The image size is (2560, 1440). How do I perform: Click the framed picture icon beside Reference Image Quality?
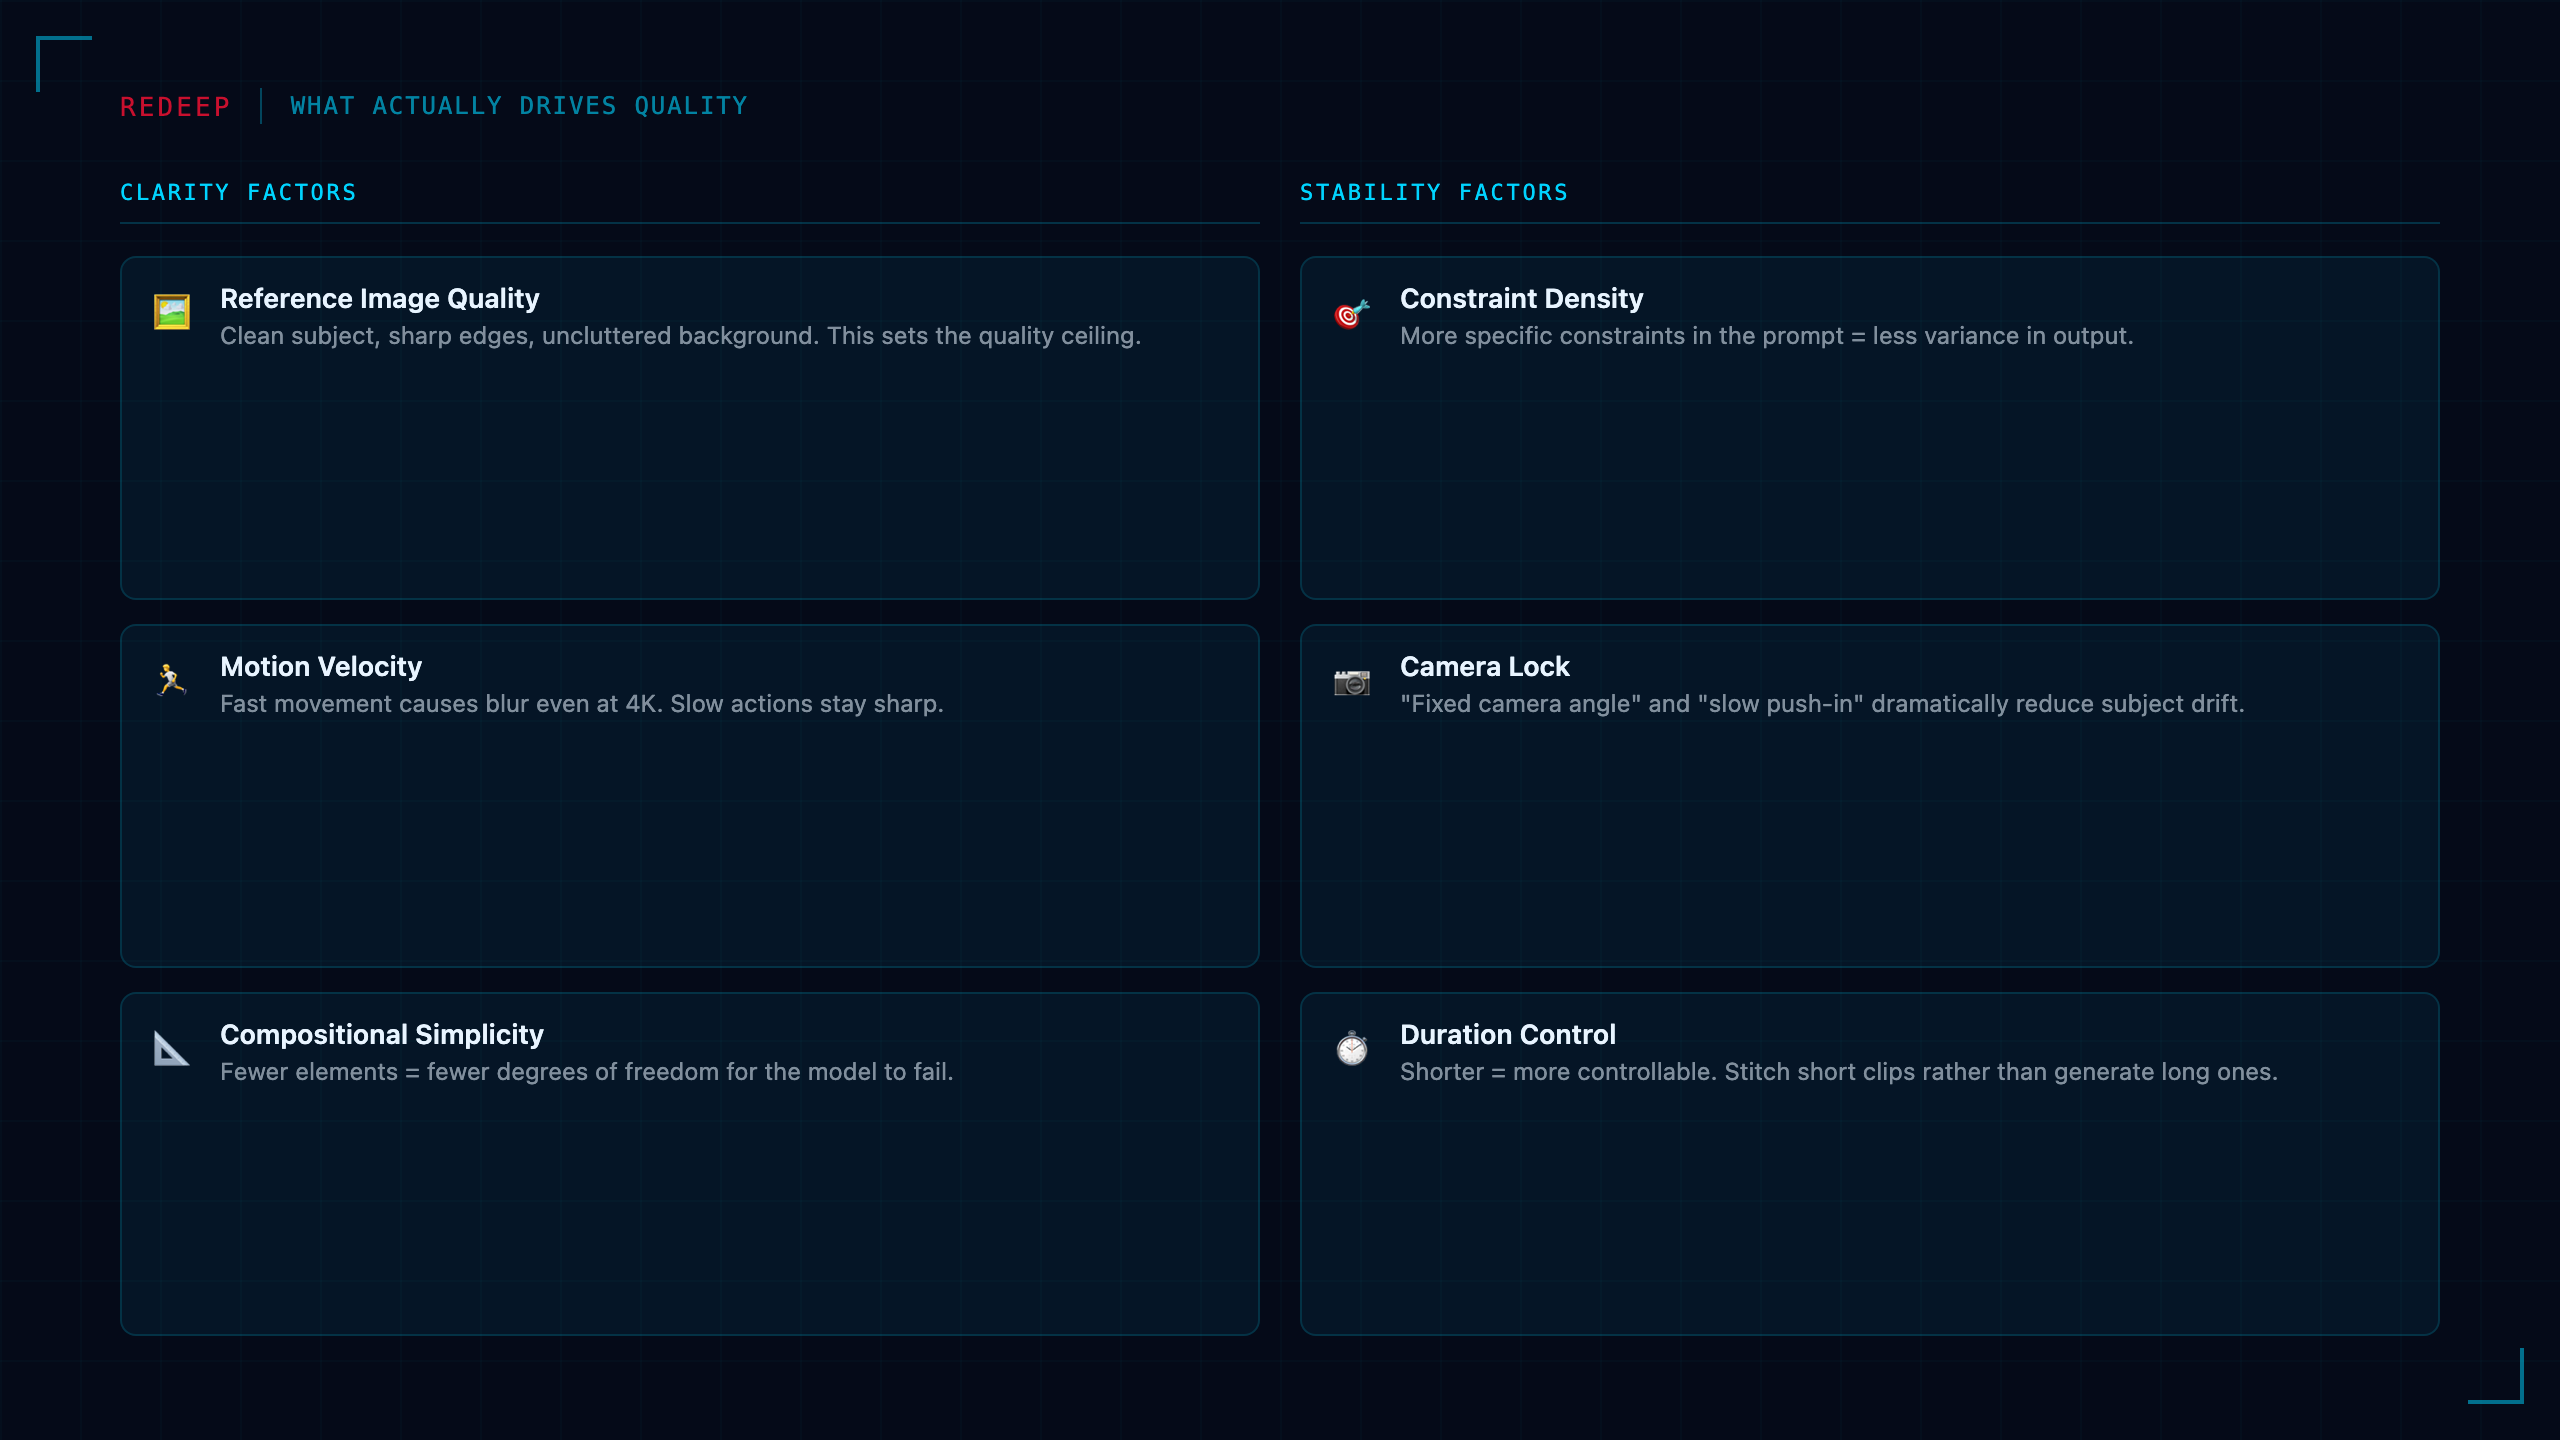pos(172,312)
